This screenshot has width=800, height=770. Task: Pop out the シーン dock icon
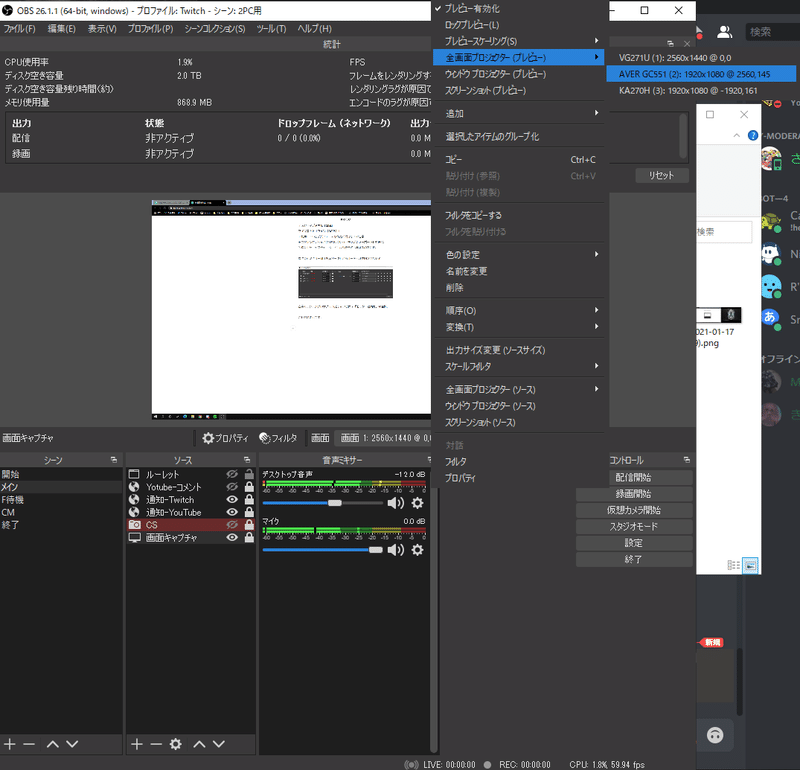113,460
